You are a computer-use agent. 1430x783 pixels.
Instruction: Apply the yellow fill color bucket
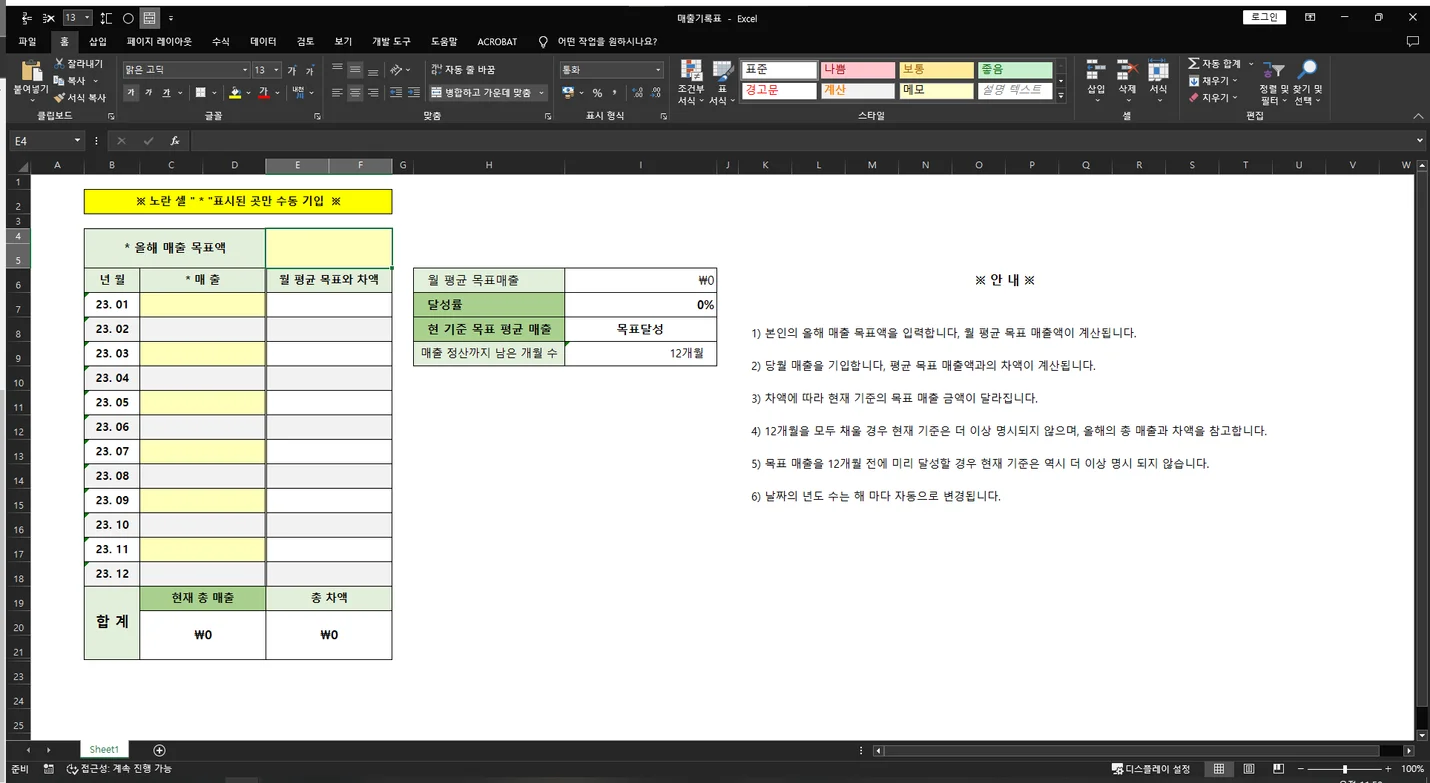pyautogui.click(x=235, y=93)
